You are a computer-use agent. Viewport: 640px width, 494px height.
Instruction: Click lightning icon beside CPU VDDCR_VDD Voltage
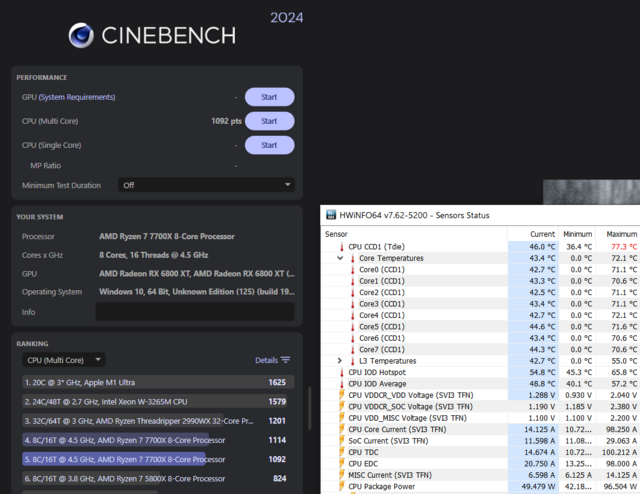[x=341, y=395]
